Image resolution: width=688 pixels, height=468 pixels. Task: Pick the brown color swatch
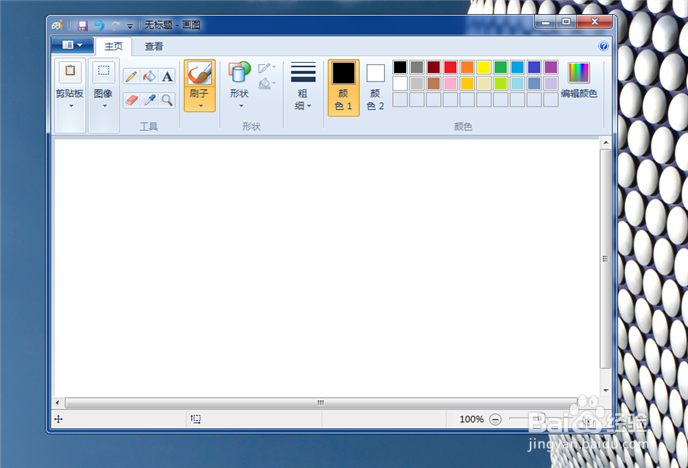click(x=434, y=83)
